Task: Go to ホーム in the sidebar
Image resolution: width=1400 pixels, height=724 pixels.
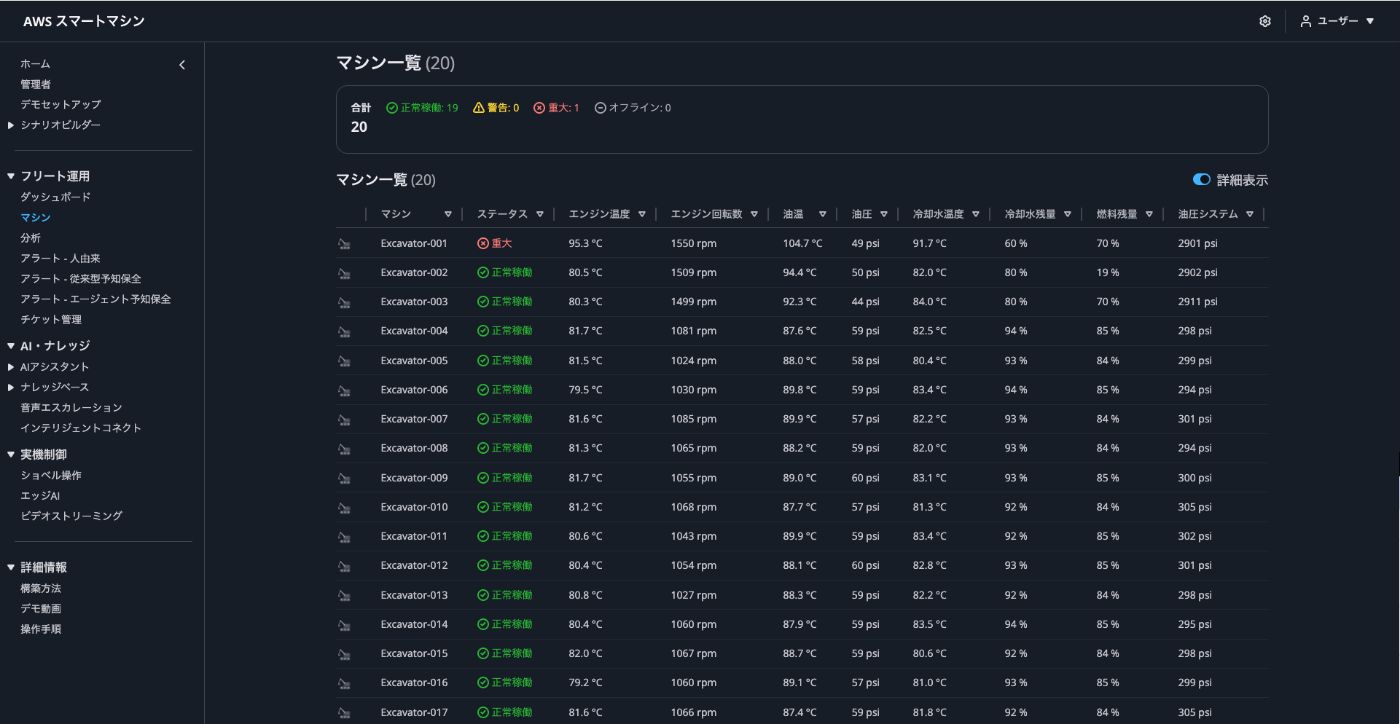Action: [x=35, y=64]
